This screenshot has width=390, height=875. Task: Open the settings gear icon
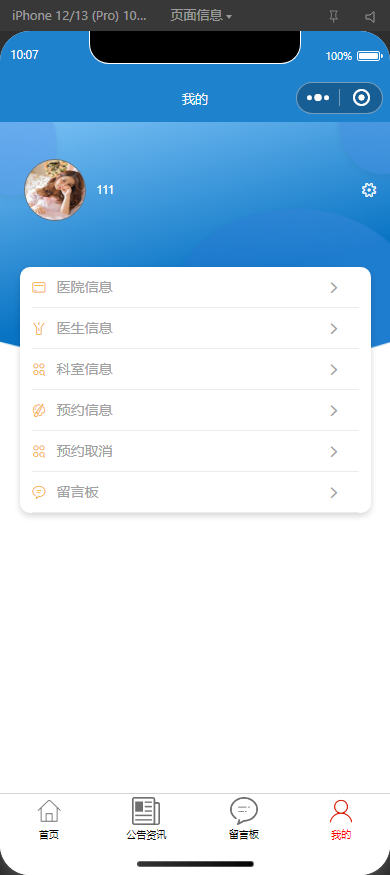pyautogui.click(x=369, y=190)
